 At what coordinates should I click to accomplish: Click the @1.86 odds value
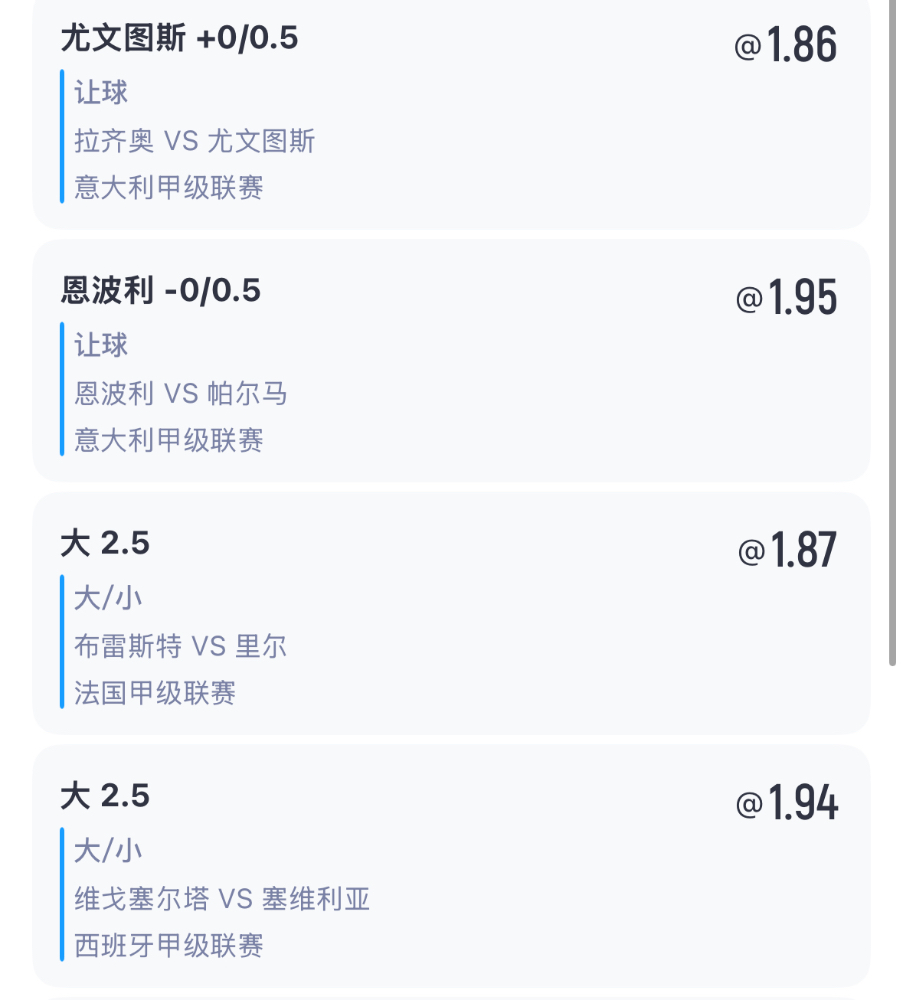pos(786,45)
